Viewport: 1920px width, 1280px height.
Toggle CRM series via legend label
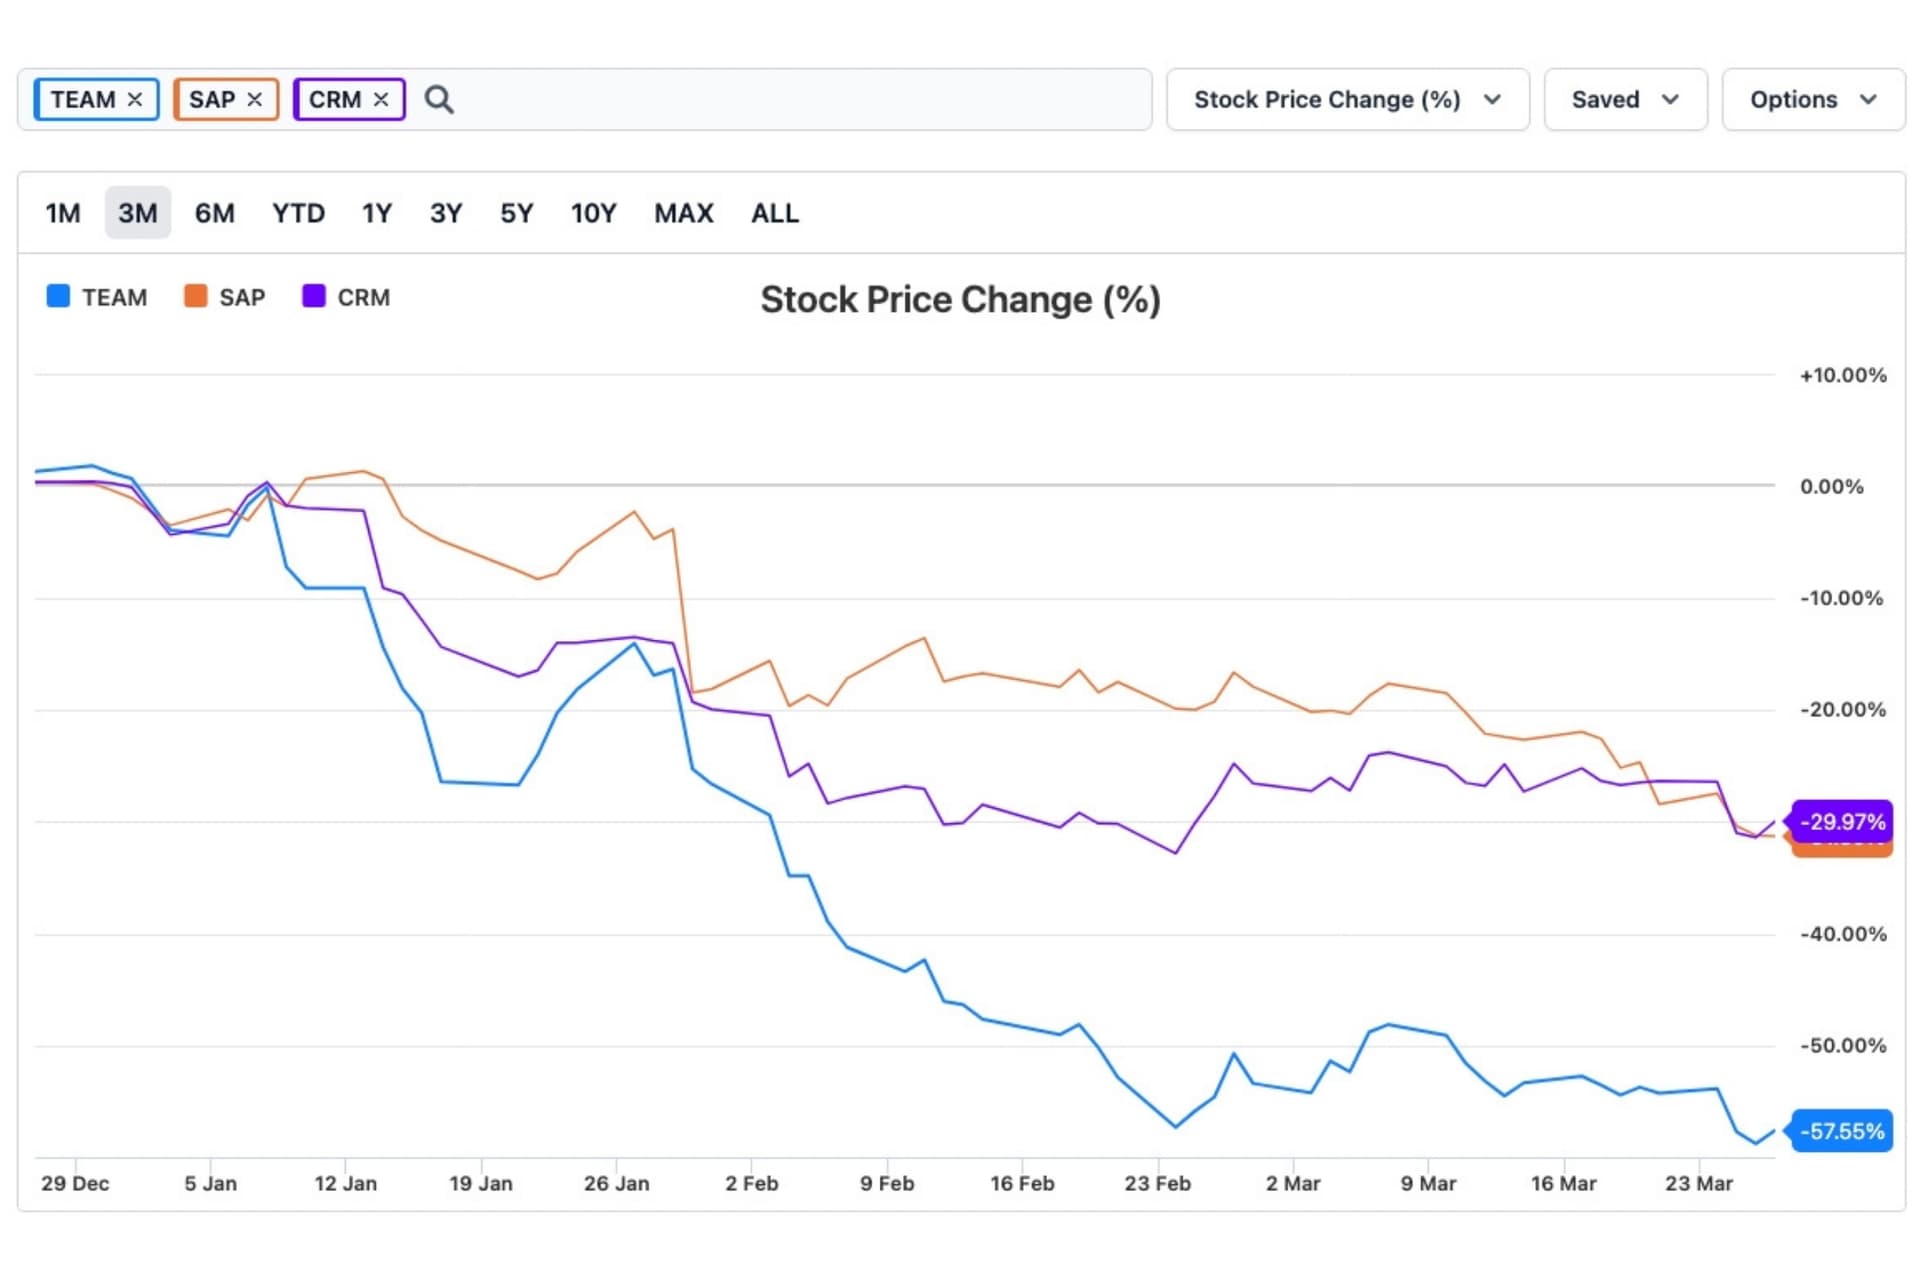pos(364,298)
